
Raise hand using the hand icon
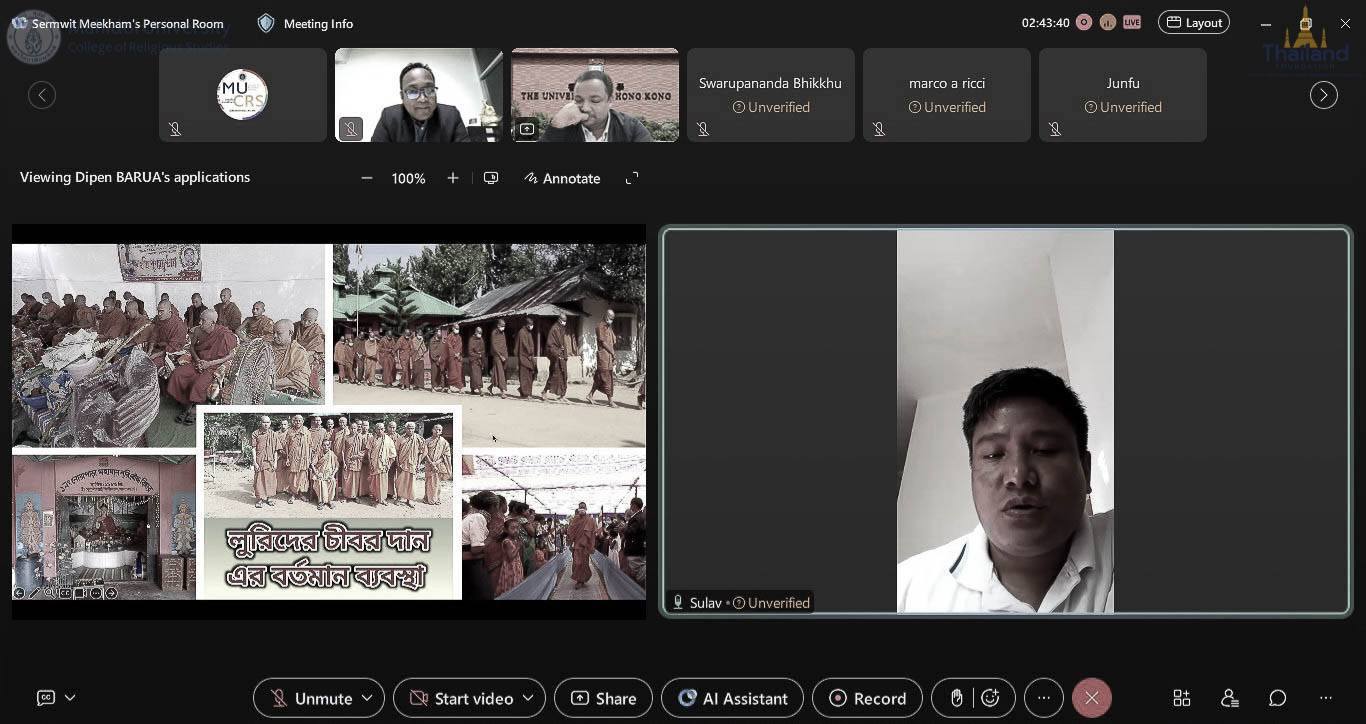click(x=956, y=698)
